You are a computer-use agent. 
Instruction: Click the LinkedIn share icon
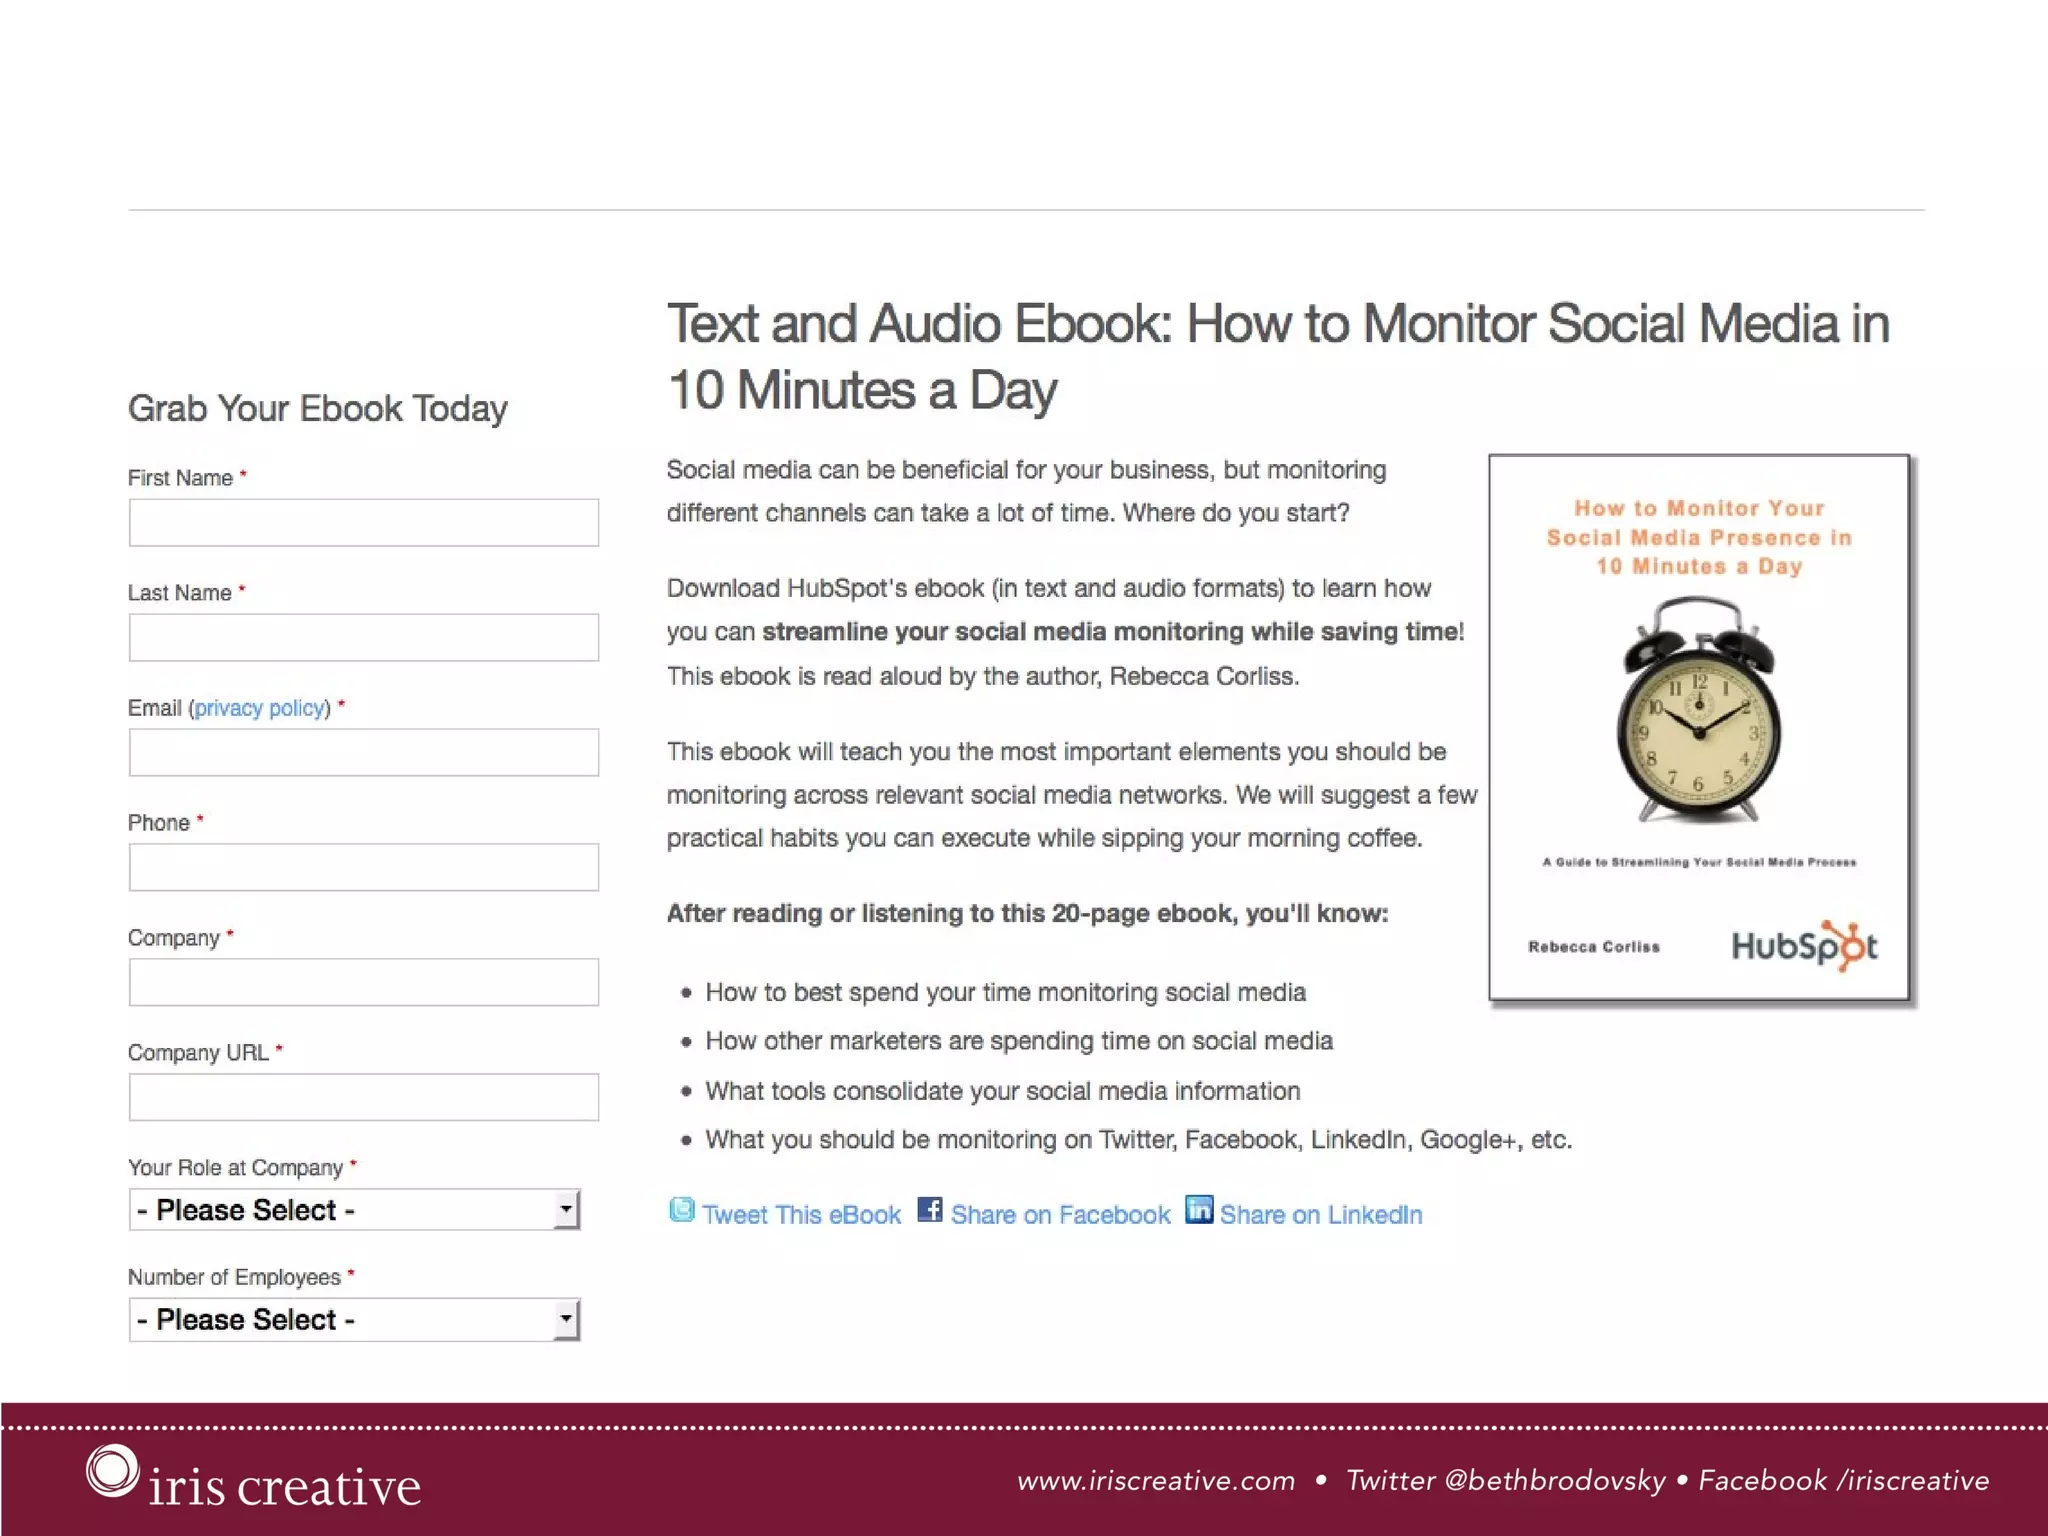click(x=1198, y=1210)
